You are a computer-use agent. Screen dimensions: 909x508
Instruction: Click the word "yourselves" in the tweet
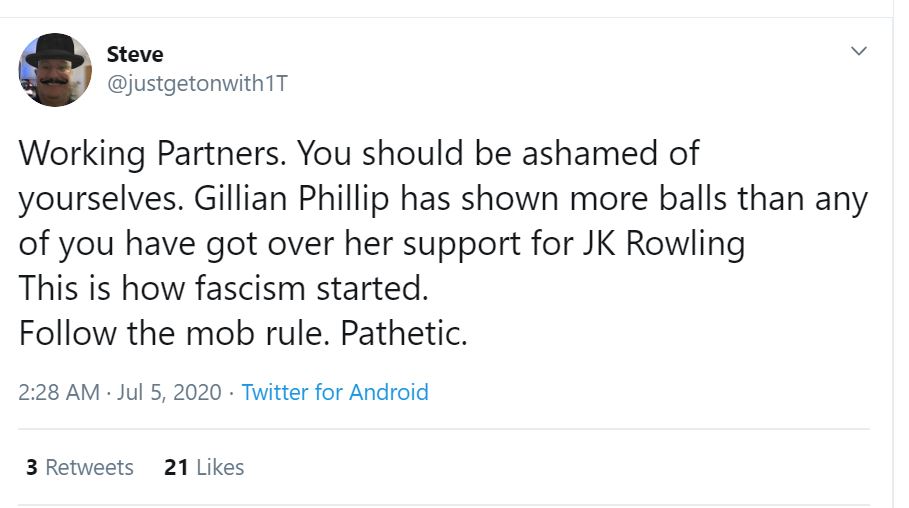pos(94,199)
